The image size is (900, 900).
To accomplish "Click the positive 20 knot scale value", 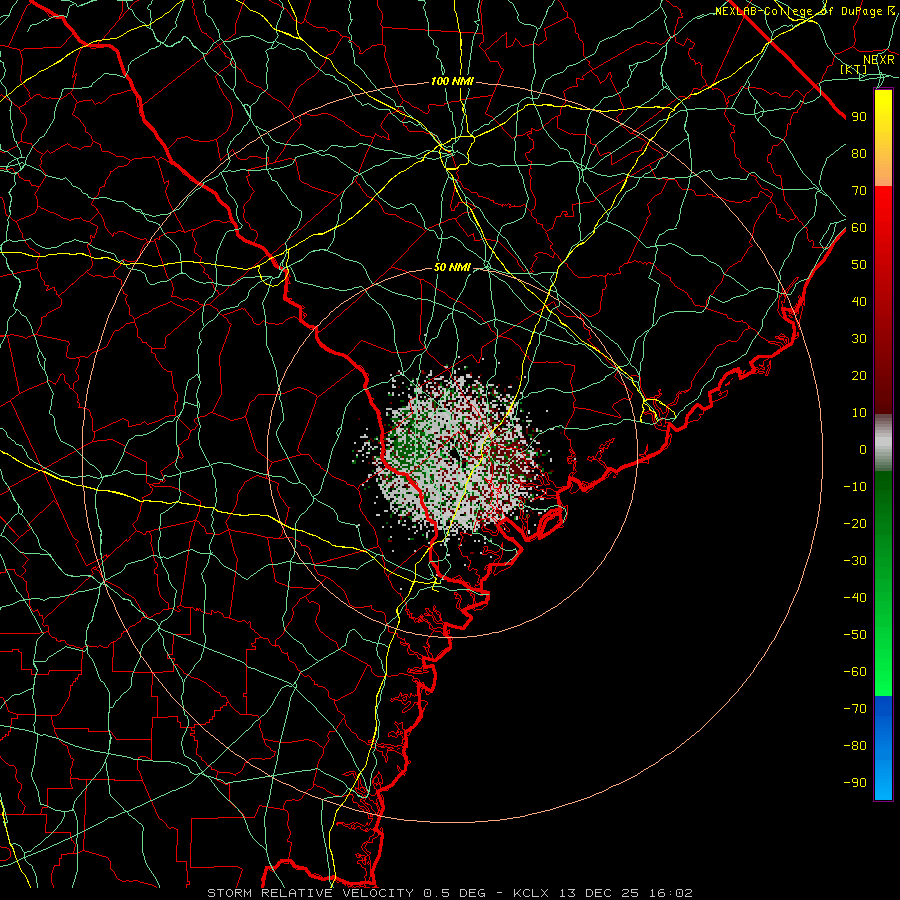I will (859, 375).
